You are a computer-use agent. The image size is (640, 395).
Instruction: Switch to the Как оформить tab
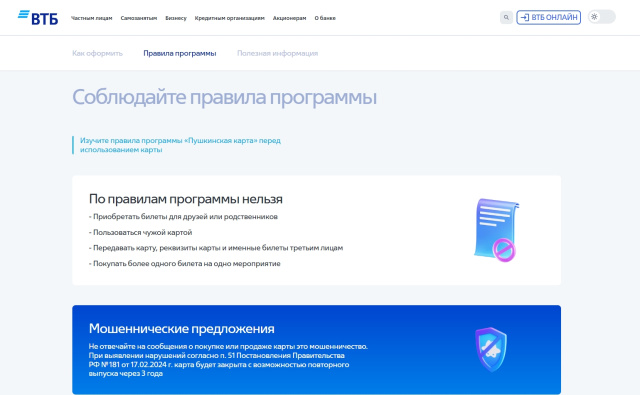coord(98,53)
